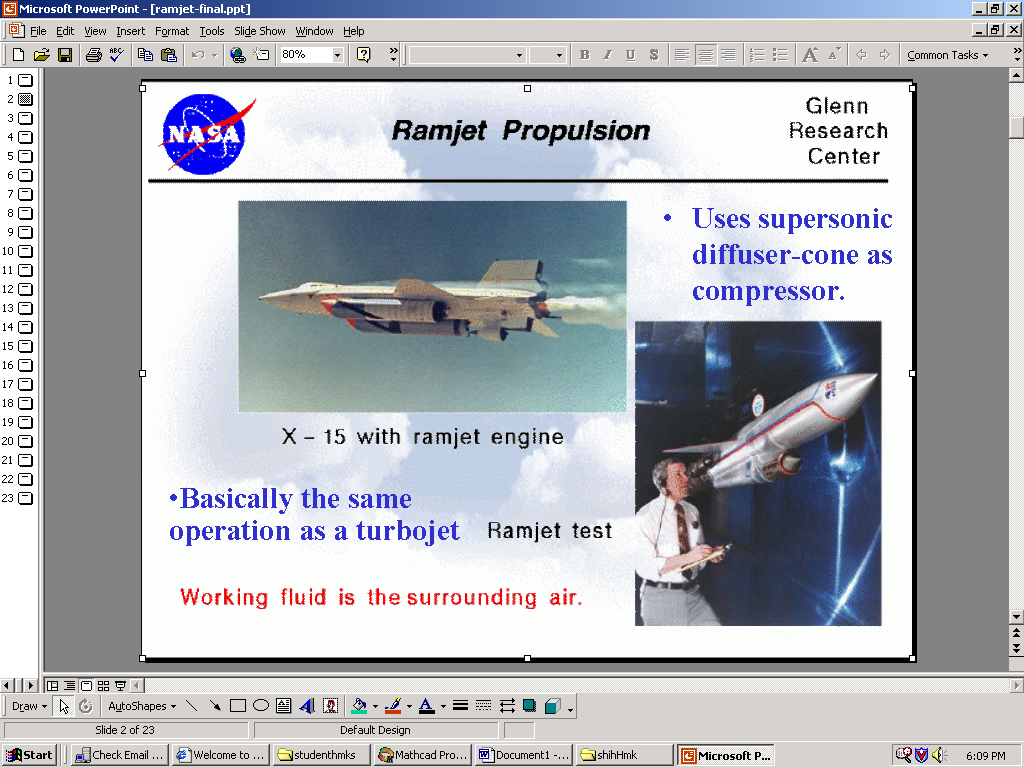Insert a hyperlink using the globe icon
The height and width of the screenshot is (768, 1024).
[238, 55]
